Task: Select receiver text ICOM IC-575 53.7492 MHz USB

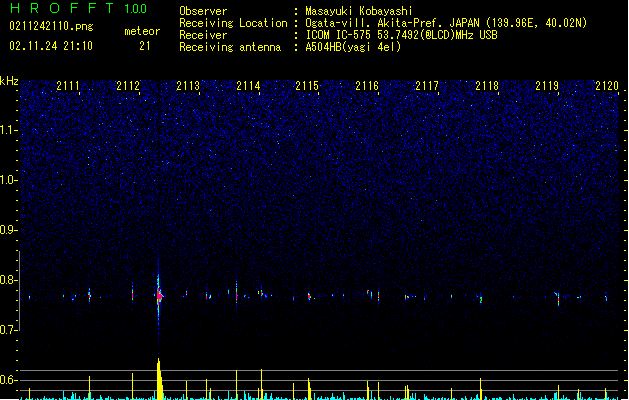Action: 401,35
